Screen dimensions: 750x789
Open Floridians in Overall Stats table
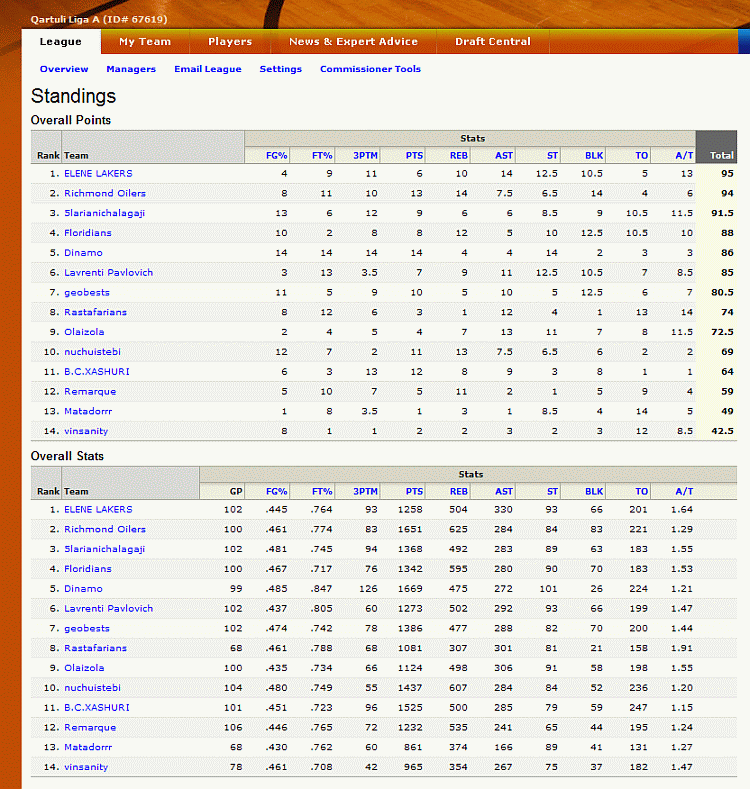(88, 569)
